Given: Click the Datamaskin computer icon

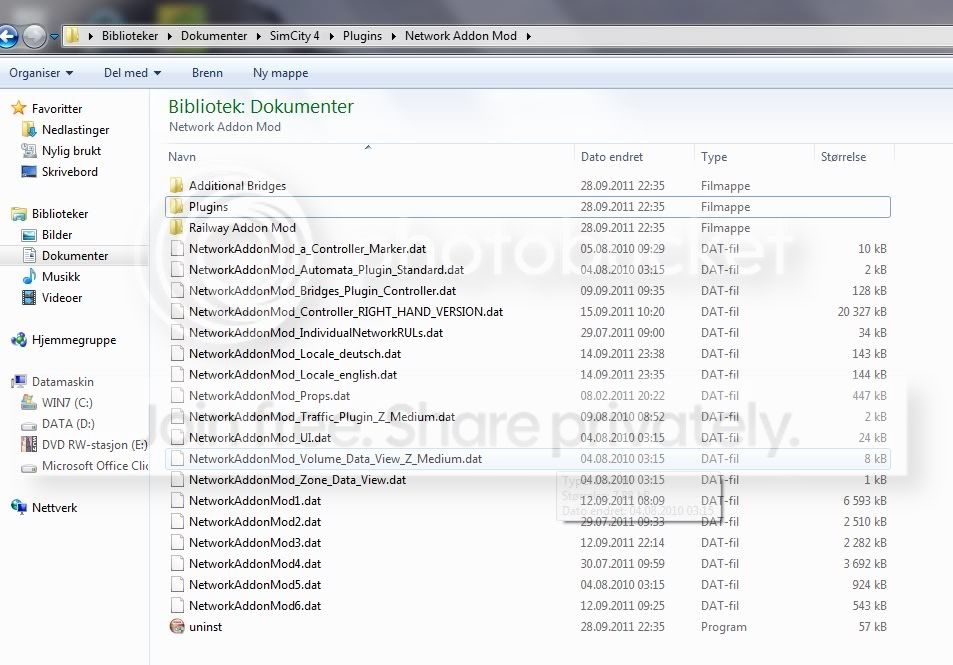Looking at the screenshot, I should [x=19, y=382].
